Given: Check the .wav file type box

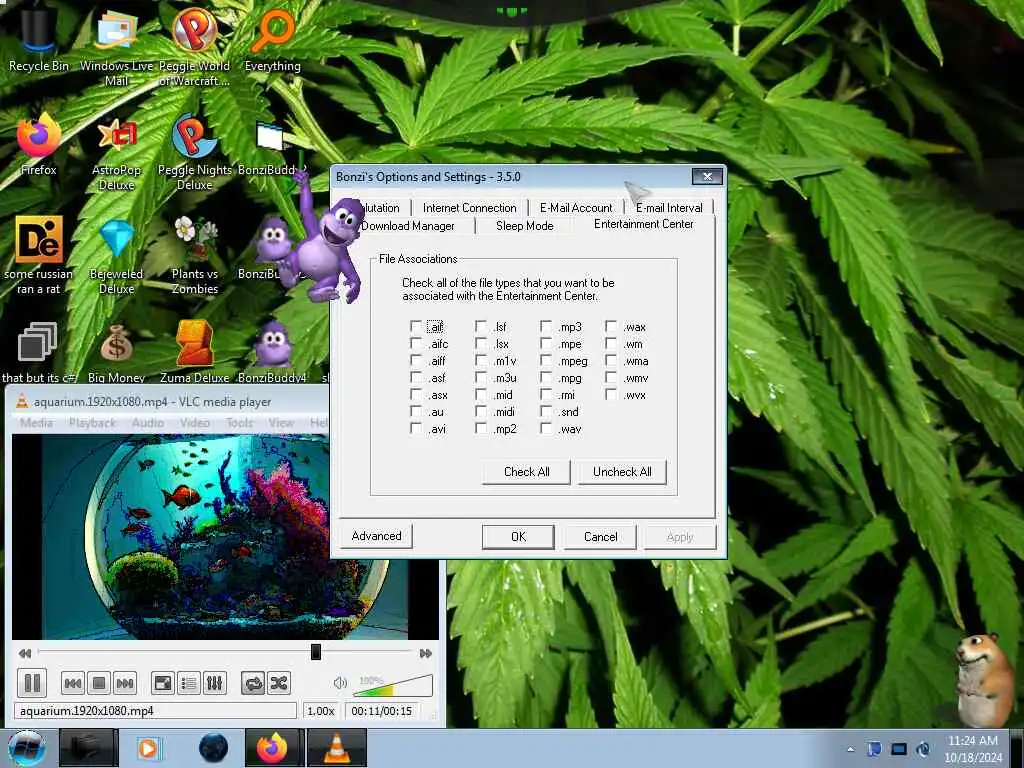Looking at the screenshot, I should (x=546, y=428).
